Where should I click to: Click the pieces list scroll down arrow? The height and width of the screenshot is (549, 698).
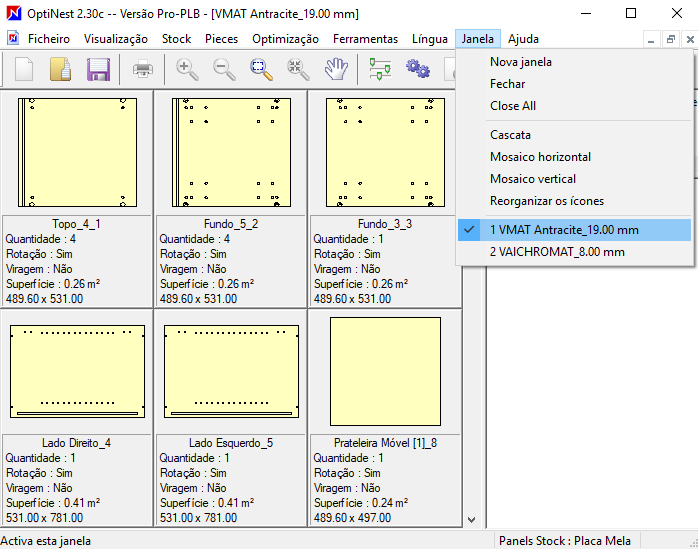[x=472, y=520]
